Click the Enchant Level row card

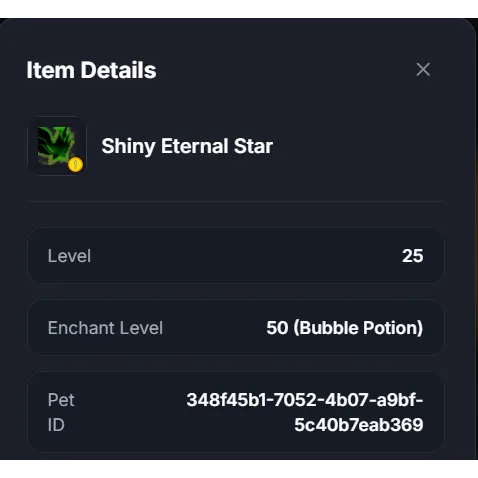click(236, 328)
